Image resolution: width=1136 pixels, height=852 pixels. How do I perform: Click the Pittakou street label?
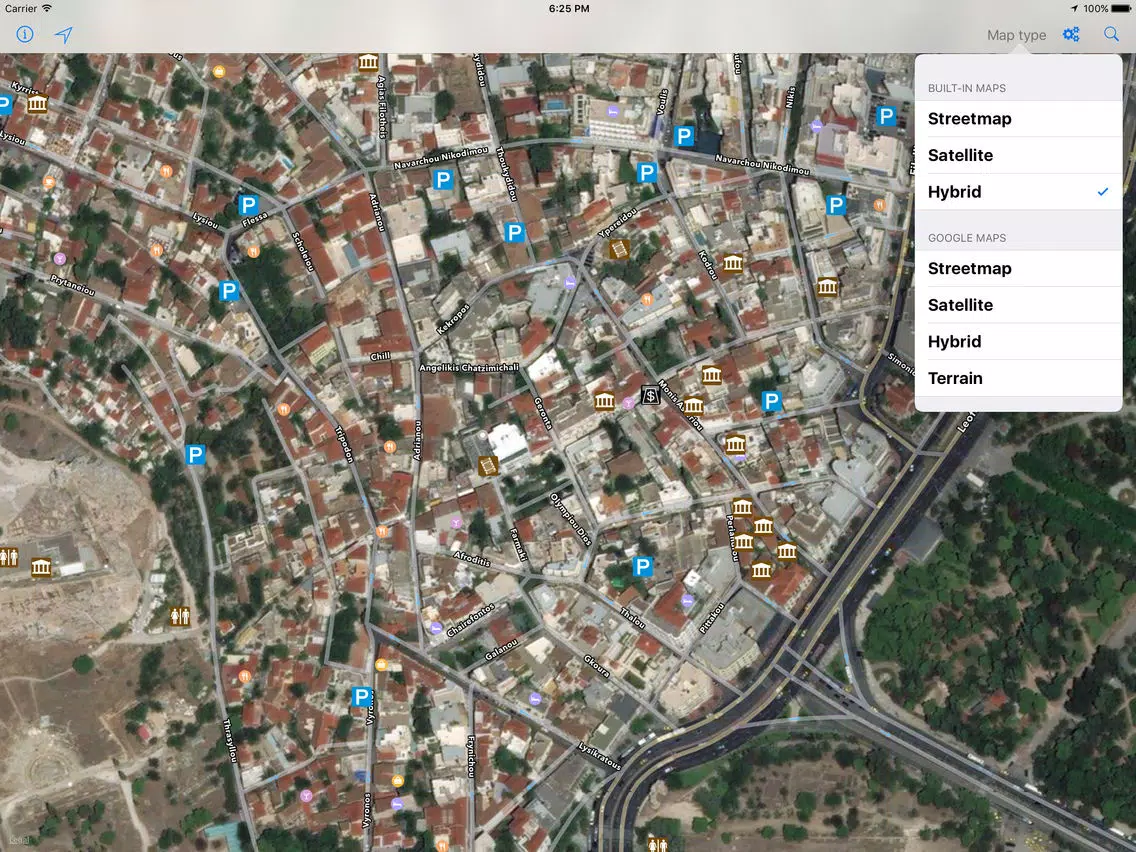tap(711, 619)
